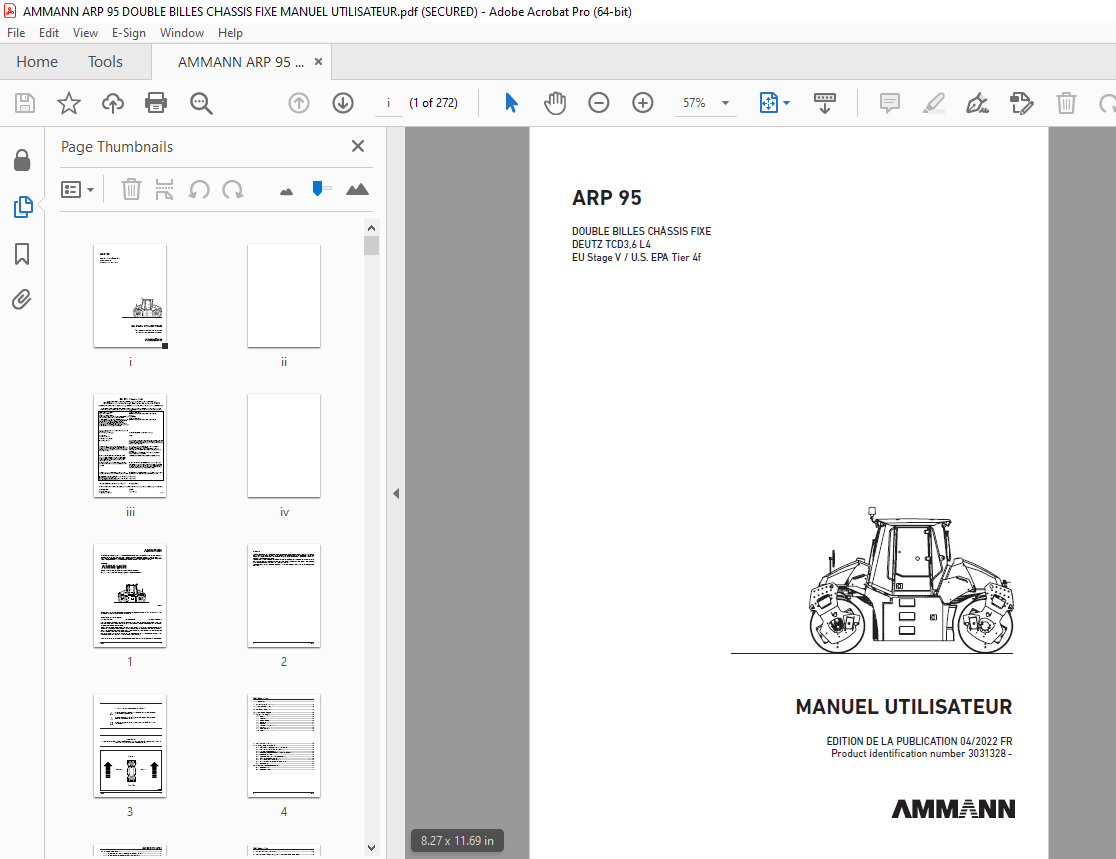The height and width of the screenshot is (859, 1116).
Task: Open the Window menu
Action: coord(181,33)
